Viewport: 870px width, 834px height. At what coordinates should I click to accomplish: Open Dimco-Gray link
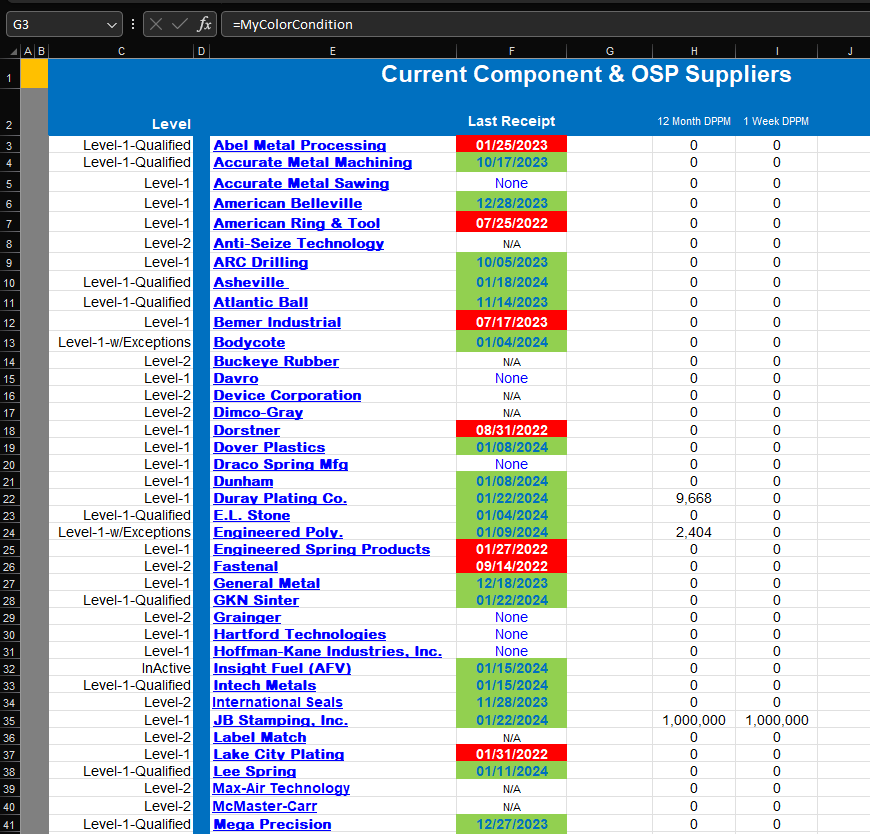coord(259,413)
